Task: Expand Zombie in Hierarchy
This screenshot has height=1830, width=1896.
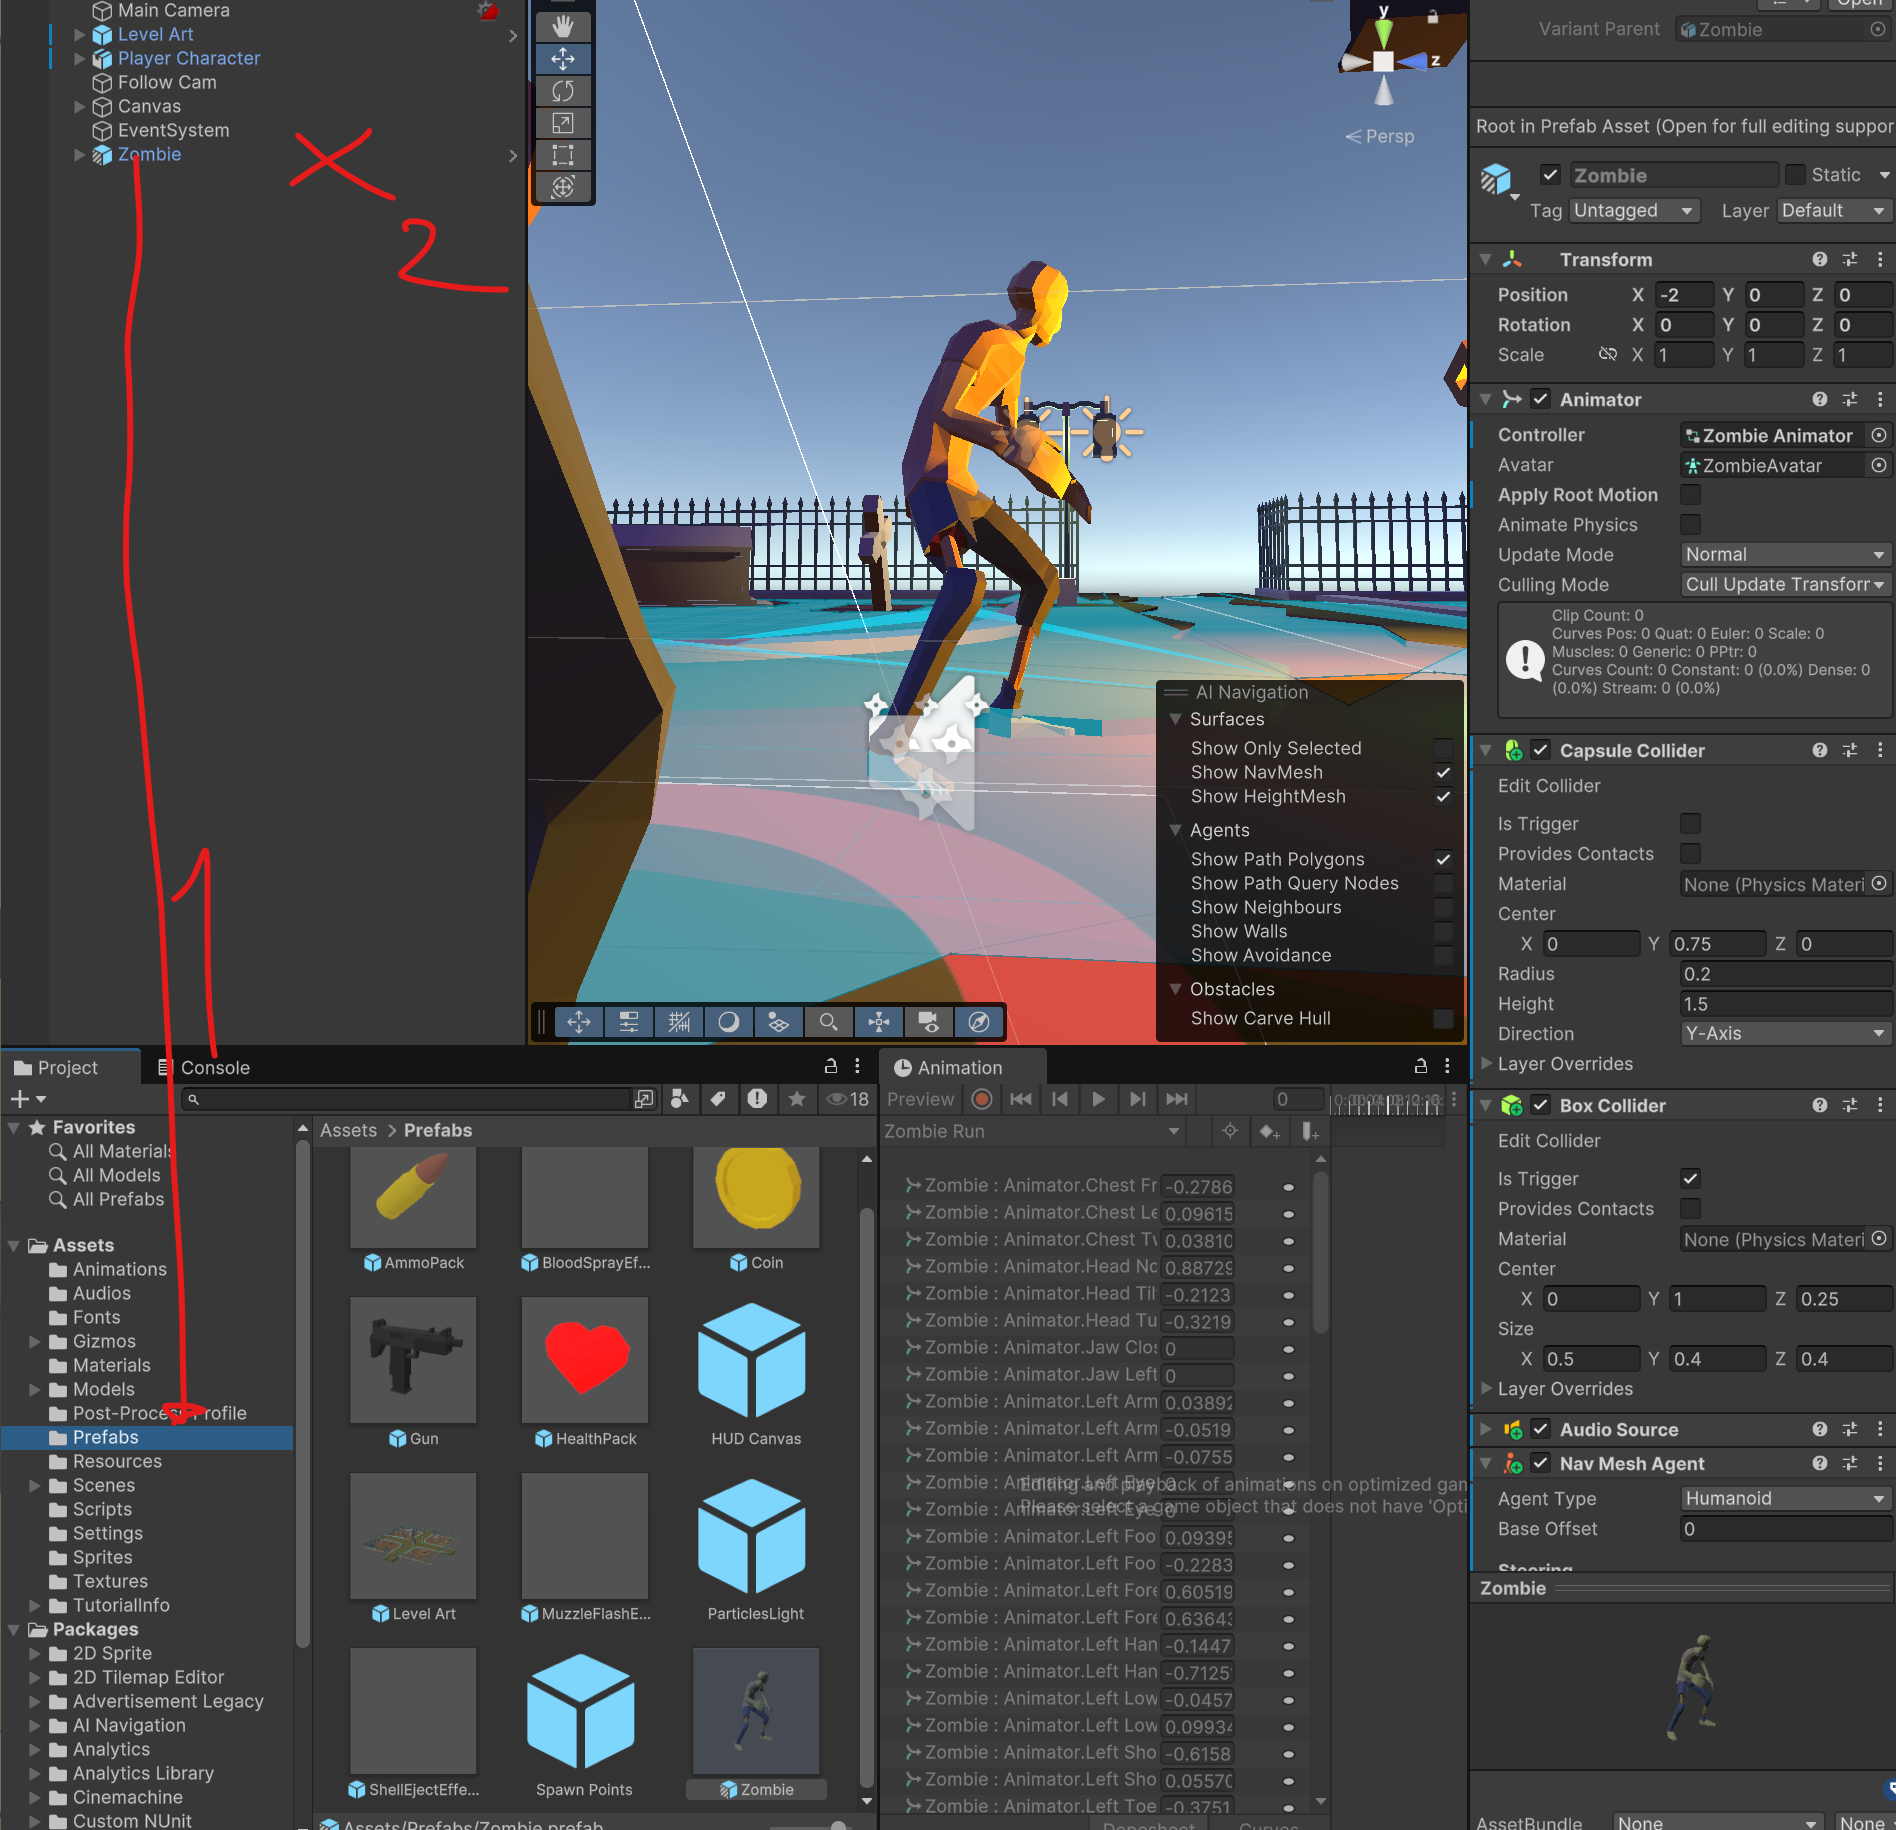Action: coord(80,154)
